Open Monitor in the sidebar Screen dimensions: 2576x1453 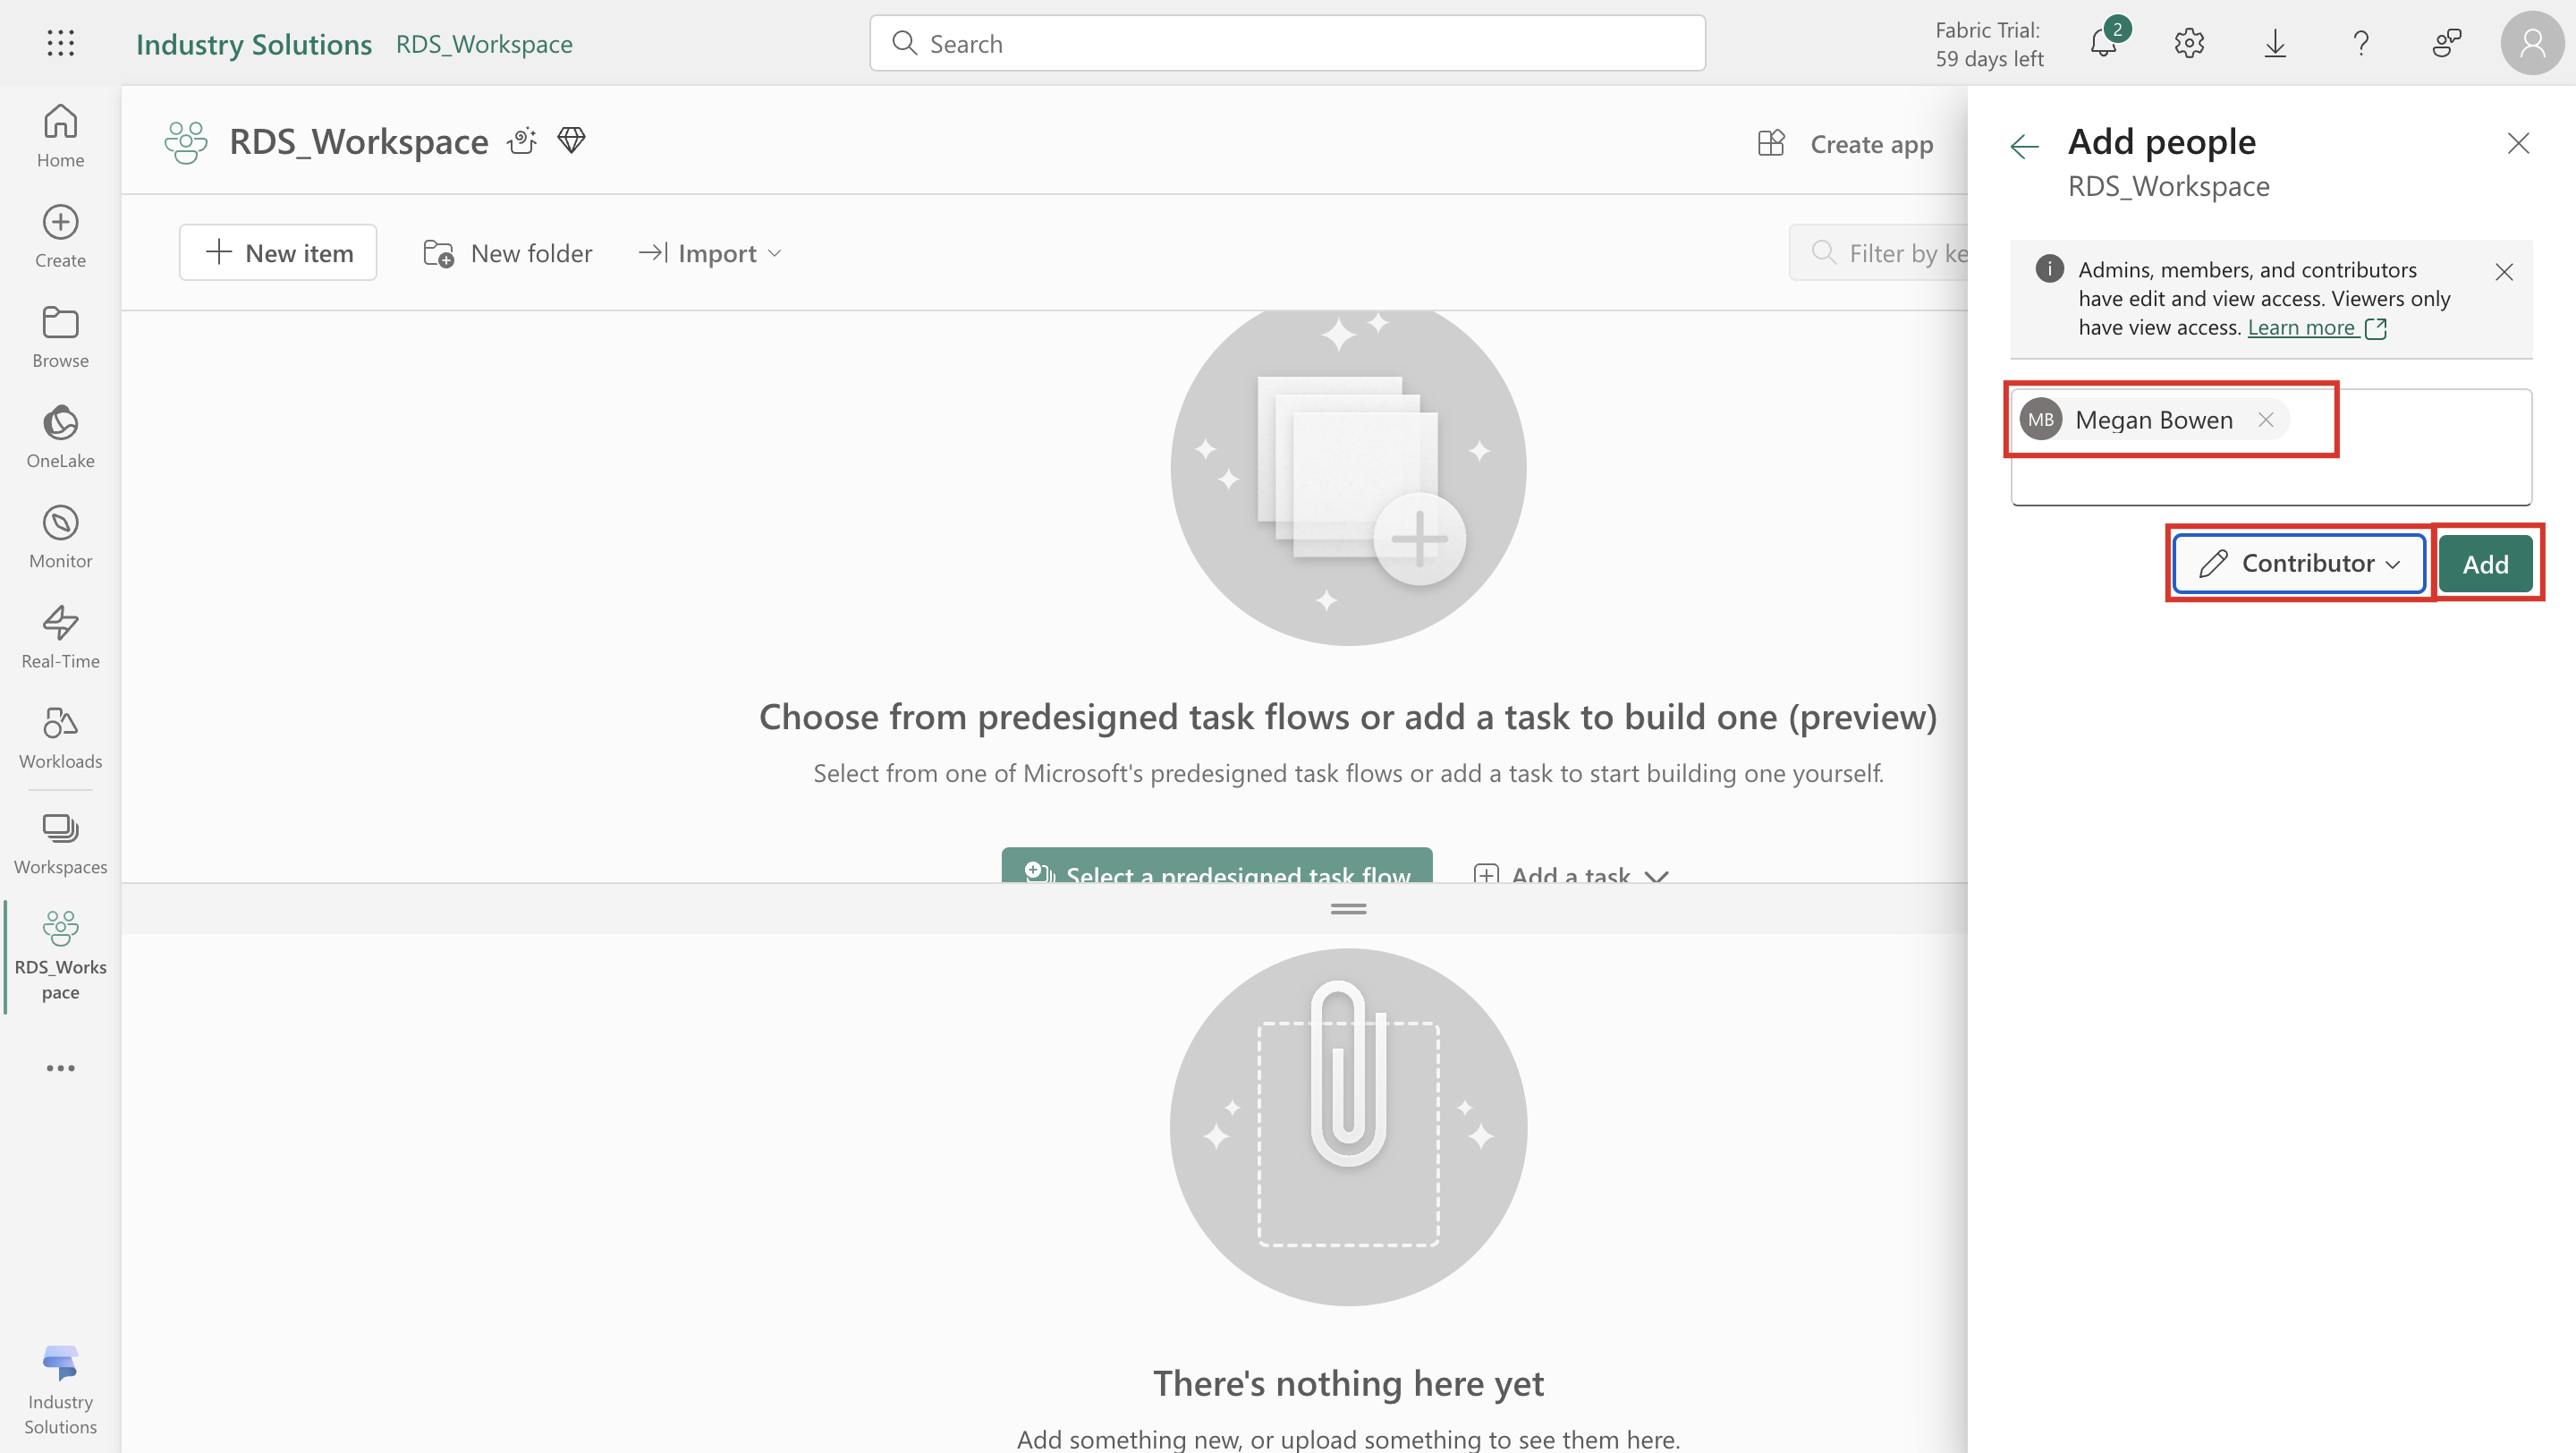pyautogui.click(x=60, y=536)
